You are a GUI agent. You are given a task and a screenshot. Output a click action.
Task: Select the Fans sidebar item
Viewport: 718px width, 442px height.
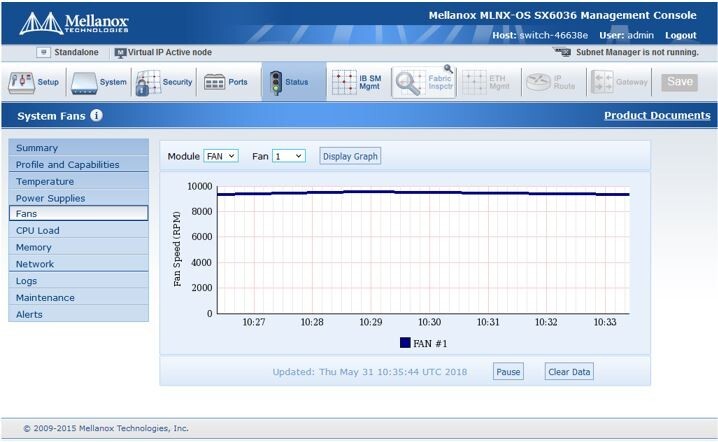[x=78, y=213]
